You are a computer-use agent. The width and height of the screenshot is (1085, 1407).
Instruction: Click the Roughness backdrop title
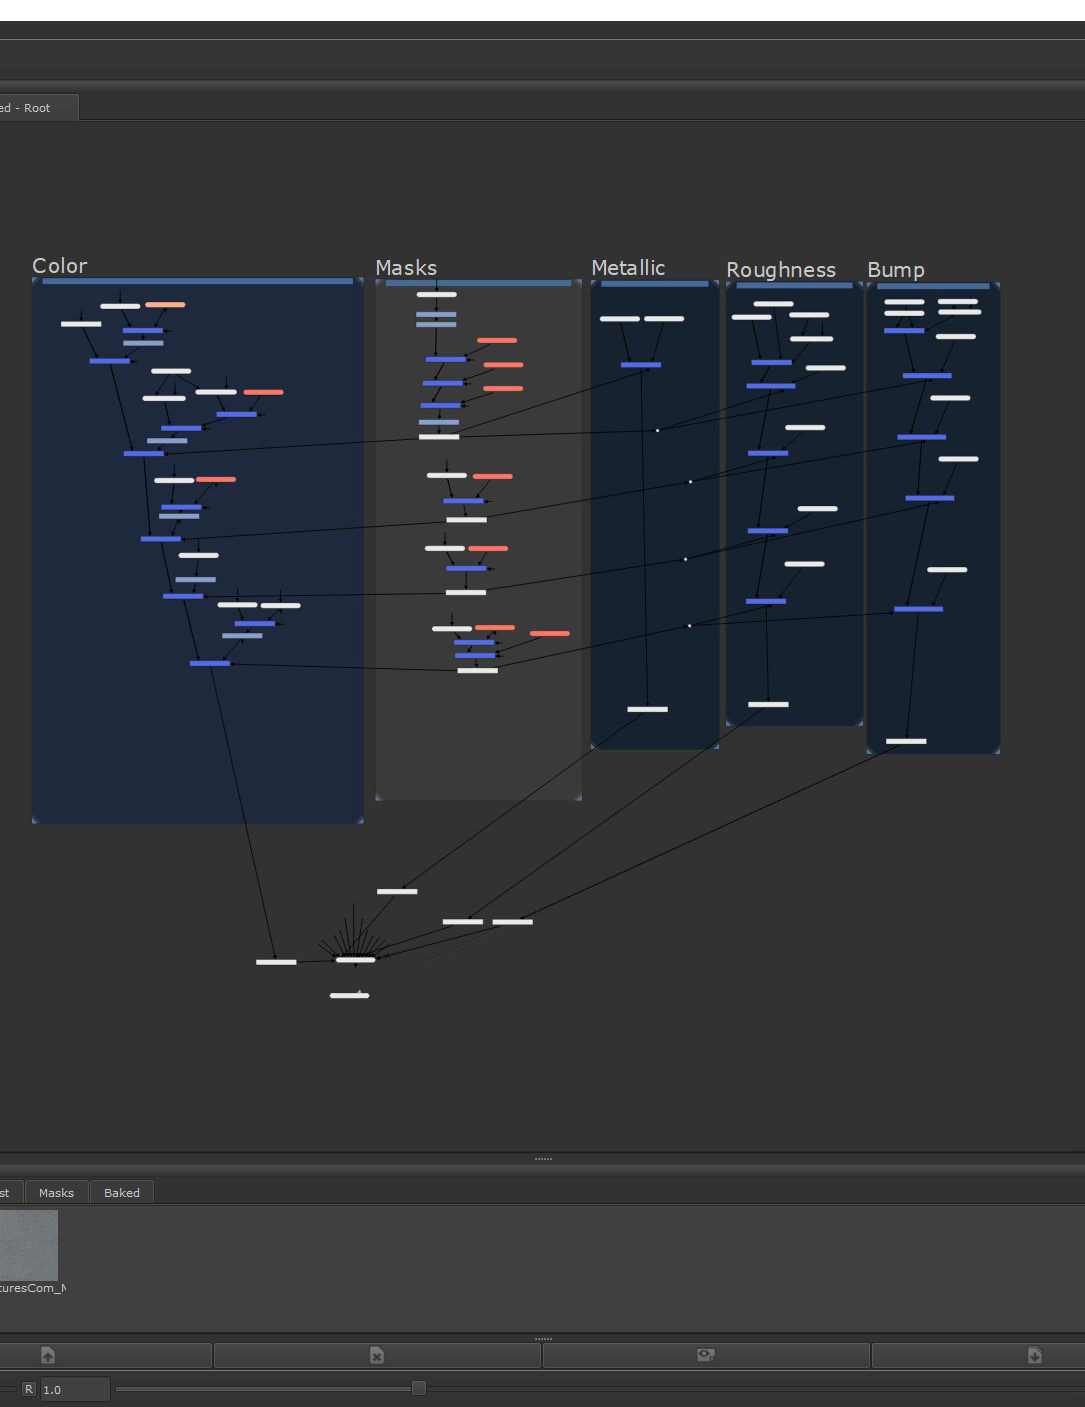click(781, 270)
